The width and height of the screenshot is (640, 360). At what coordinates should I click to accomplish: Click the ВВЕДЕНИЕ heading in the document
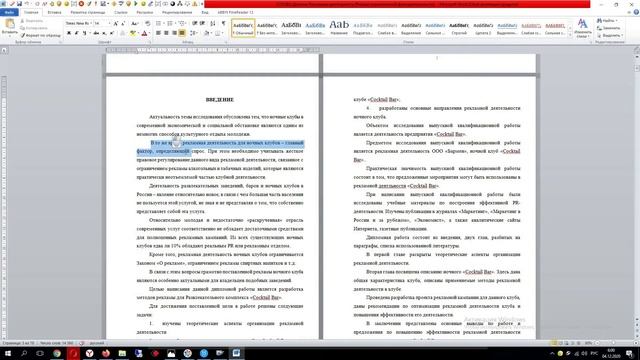(220, 100)
